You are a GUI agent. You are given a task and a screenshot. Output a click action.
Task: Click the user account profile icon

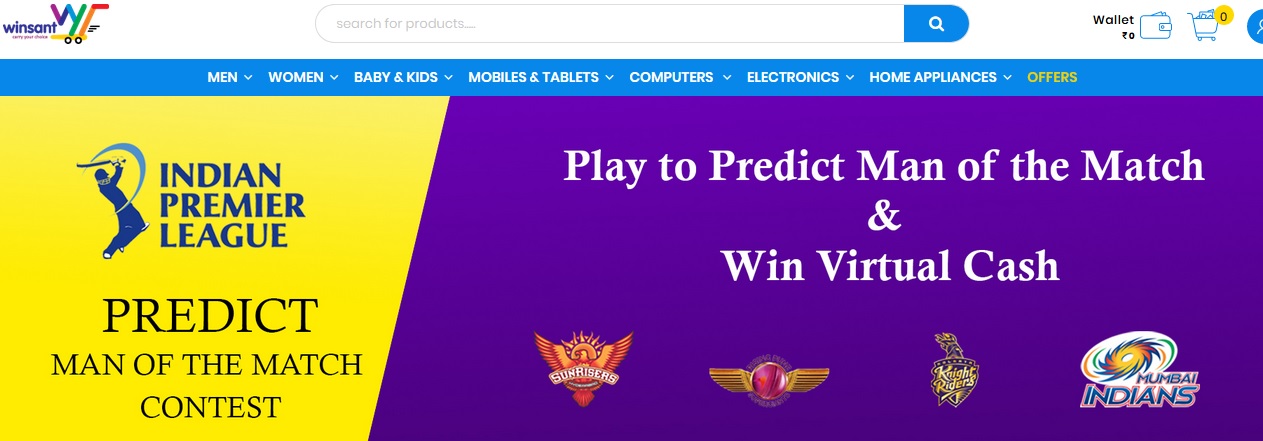pos(1256,27)
